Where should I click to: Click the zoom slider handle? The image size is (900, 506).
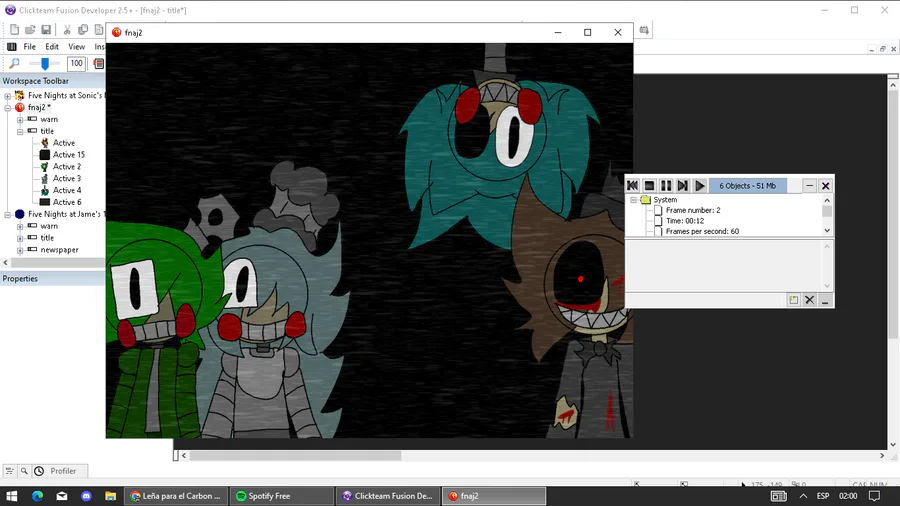(x=45, y=64)
